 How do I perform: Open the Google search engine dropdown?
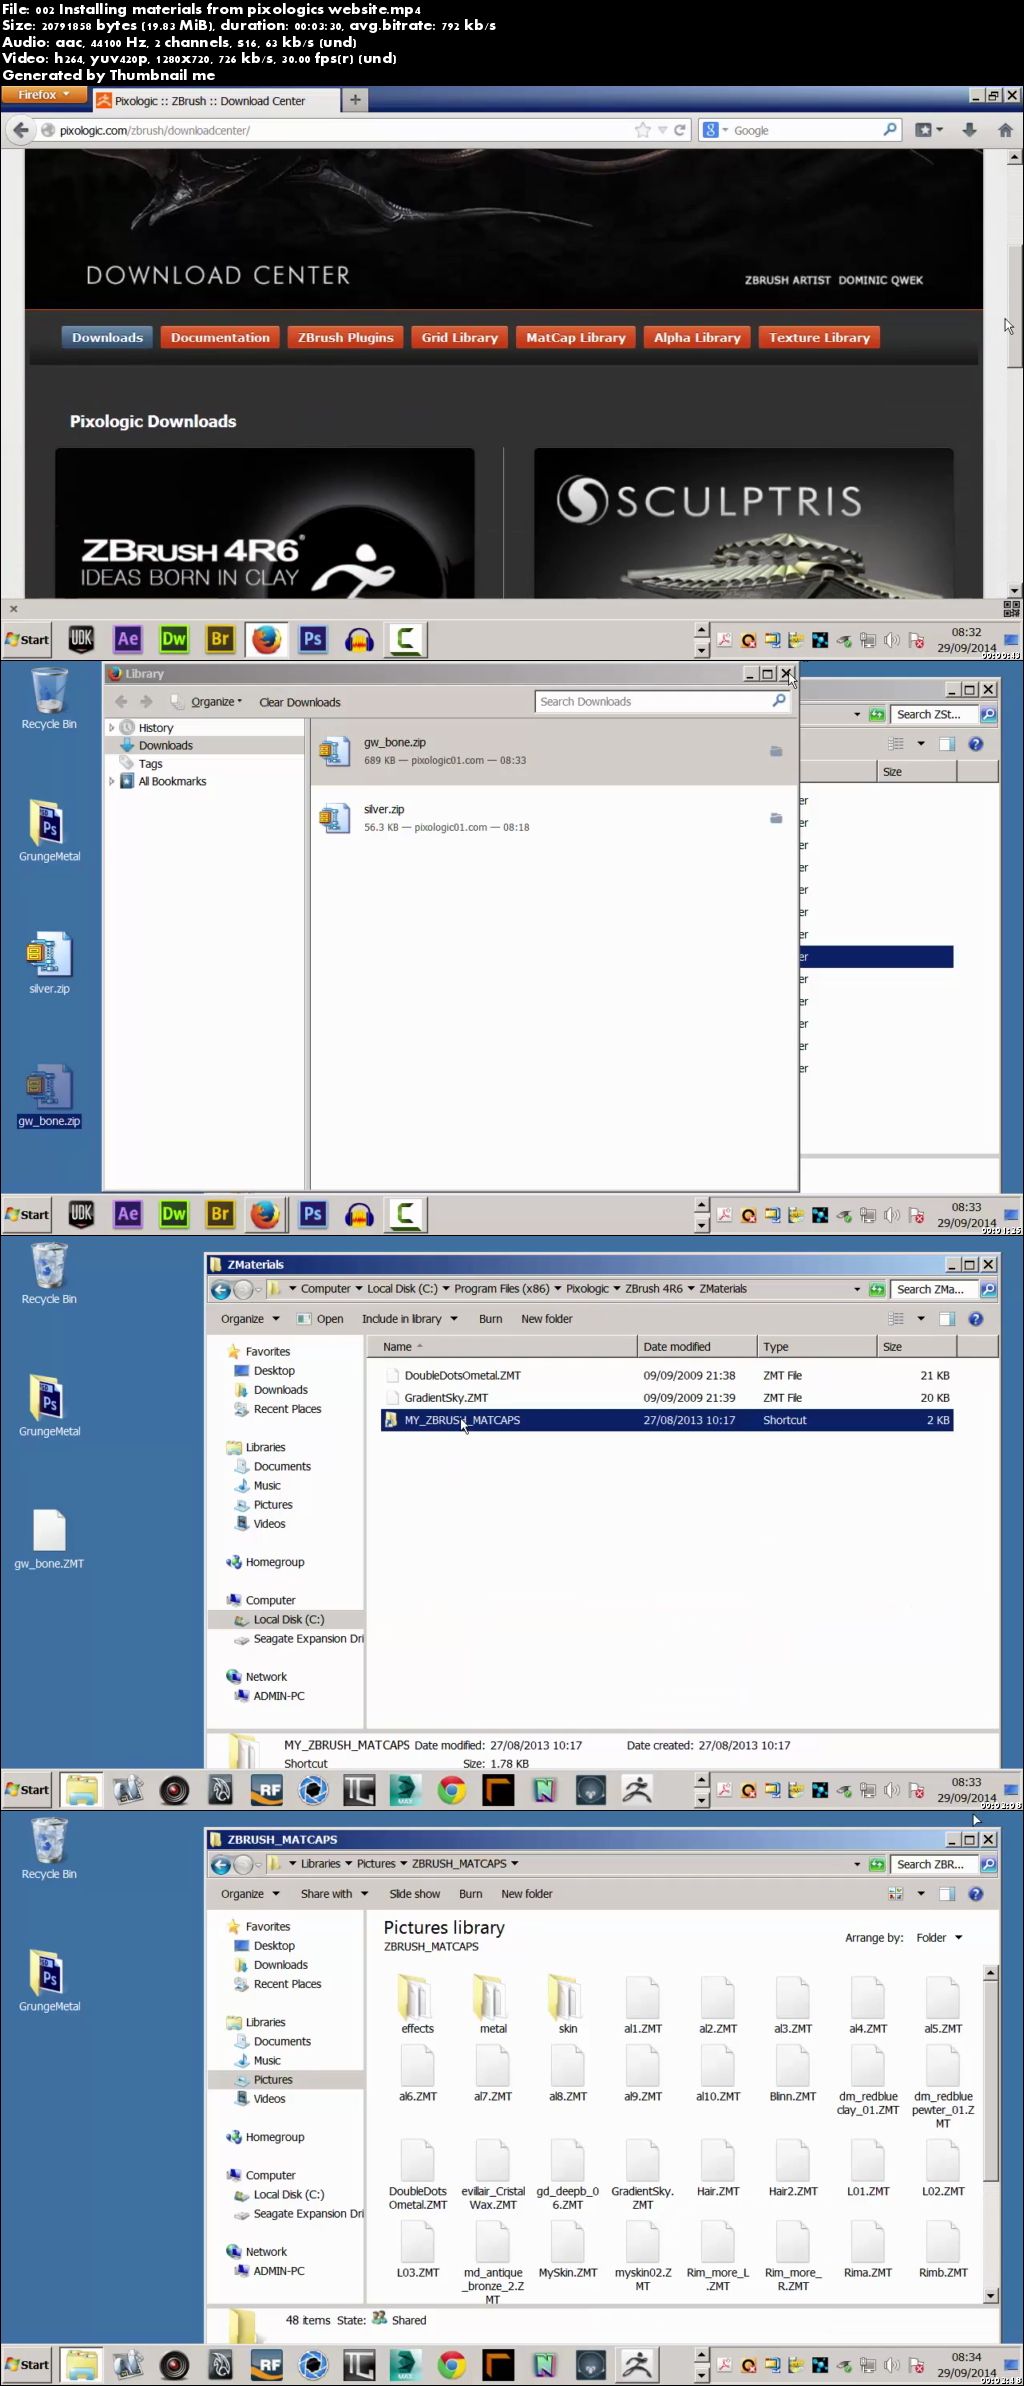pyautogui.click(x=716, y=130)
